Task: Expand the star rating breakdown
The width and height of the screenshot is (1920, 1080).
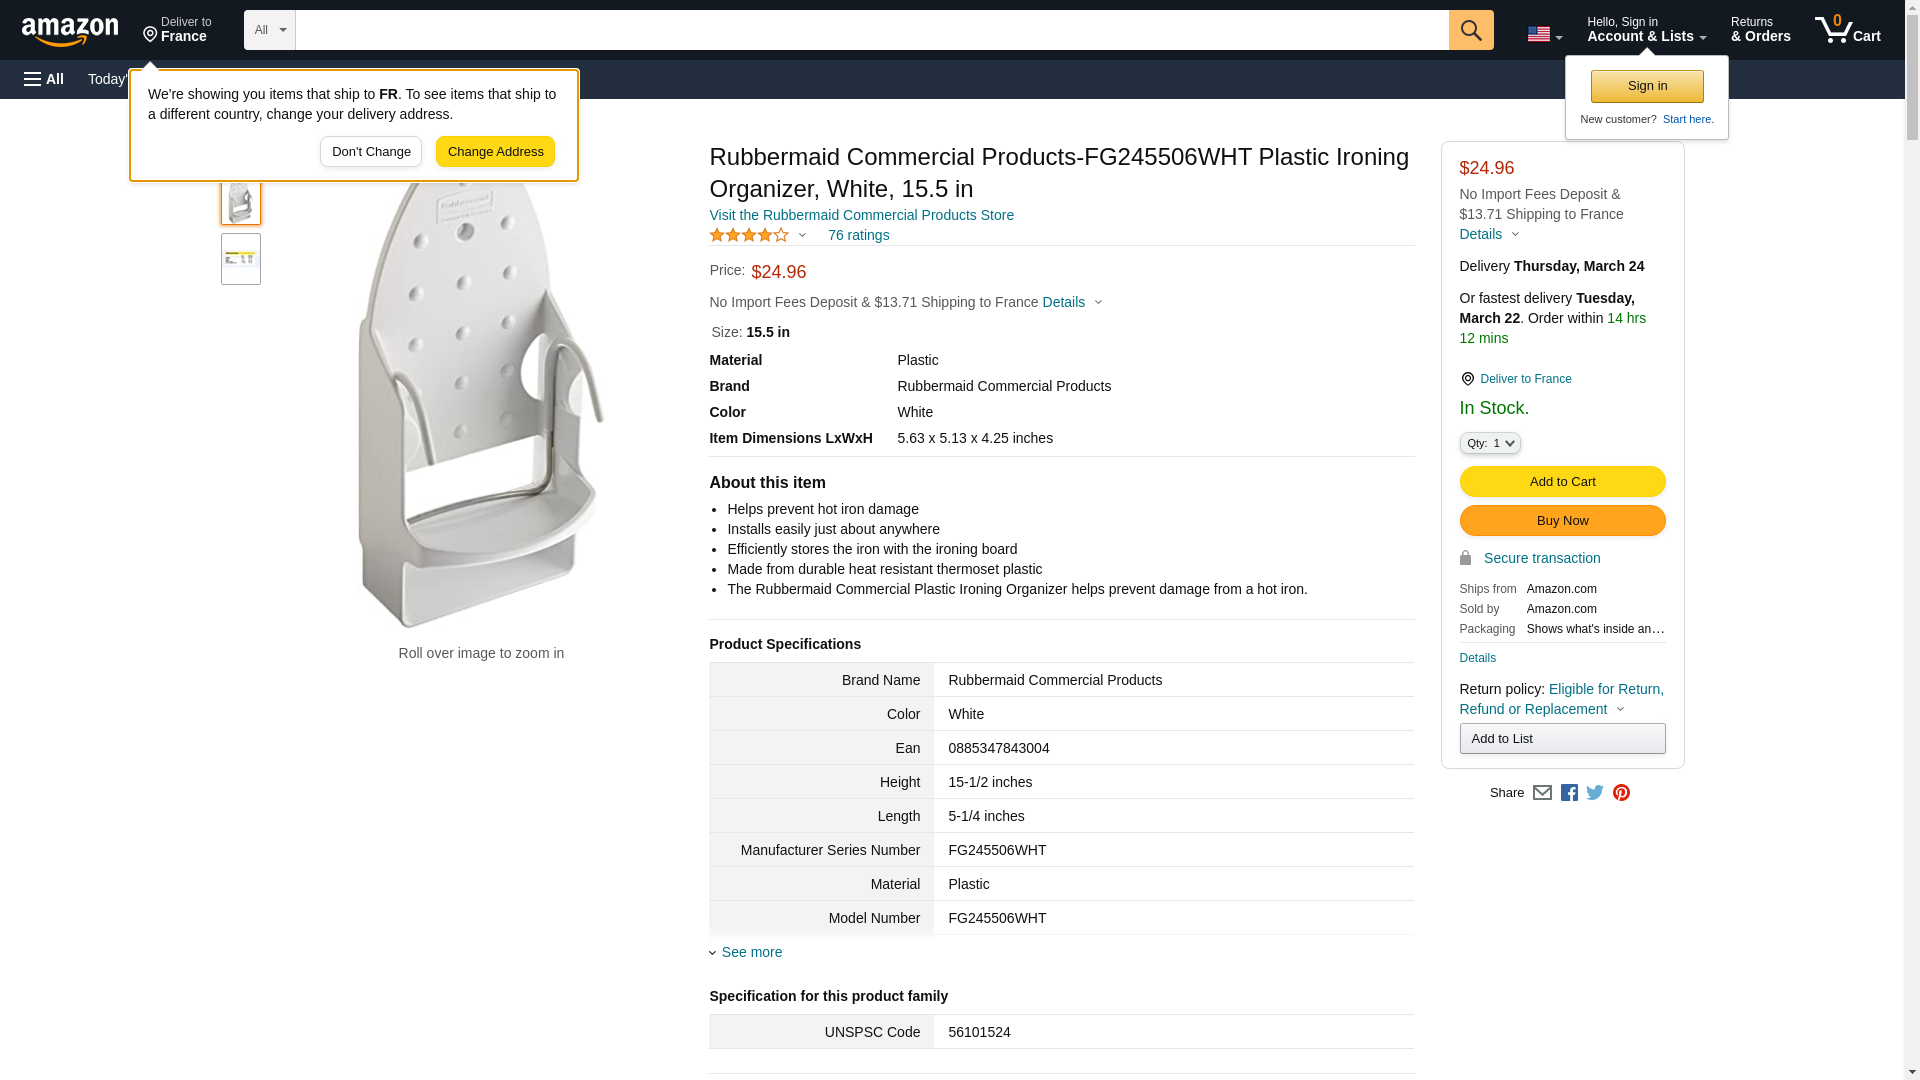Action: pyautogui.click(x=758, y=235)
